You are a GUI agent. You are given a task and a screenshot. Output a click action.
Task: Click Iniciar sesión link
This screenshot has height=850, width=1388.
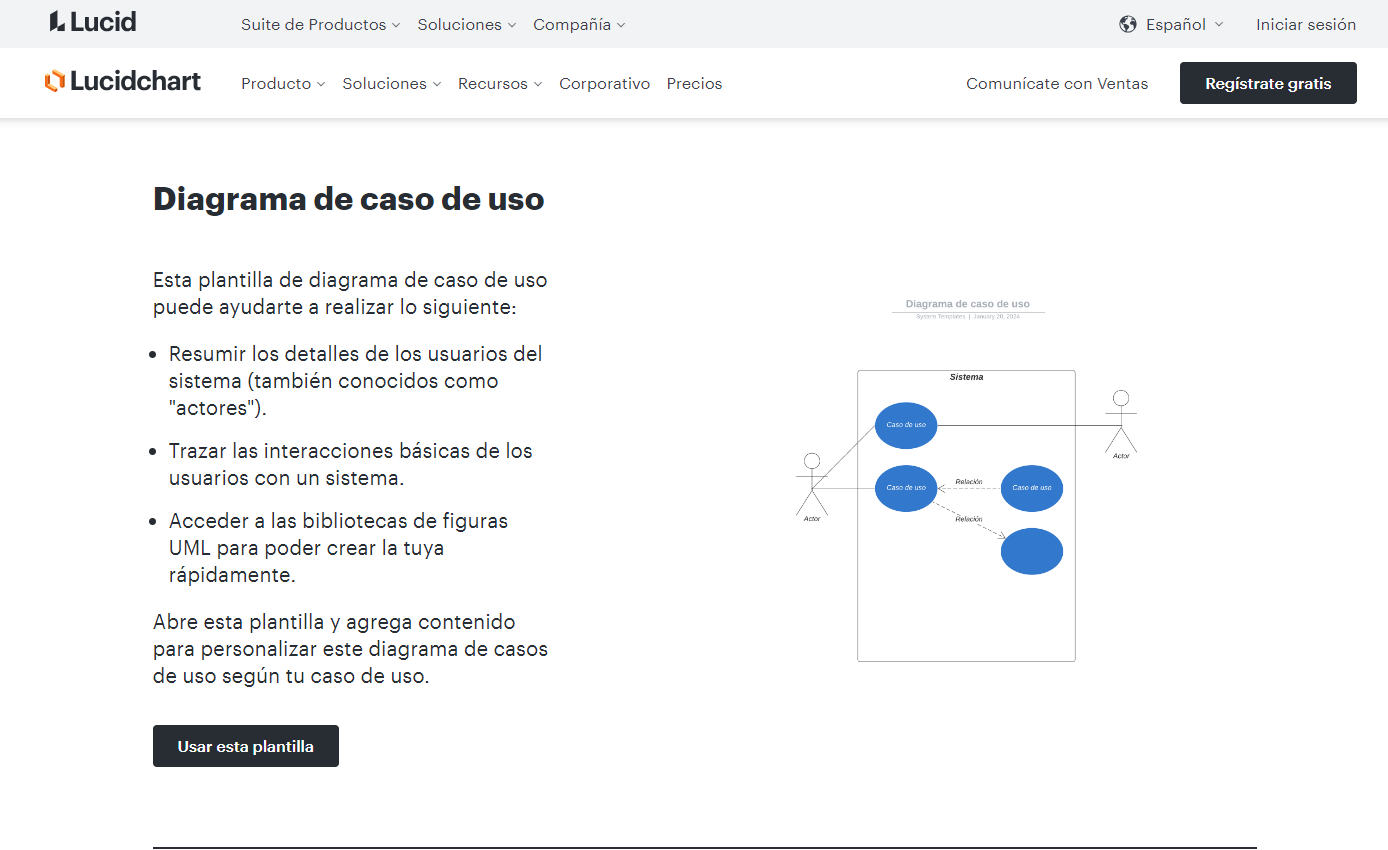[x=1306, y=25]
